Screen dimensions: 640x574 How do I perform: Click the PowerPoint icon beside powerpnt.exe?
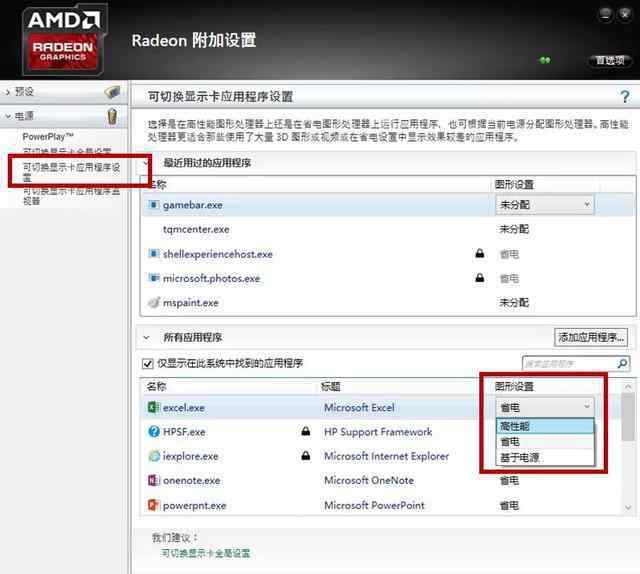pos(153,505)
